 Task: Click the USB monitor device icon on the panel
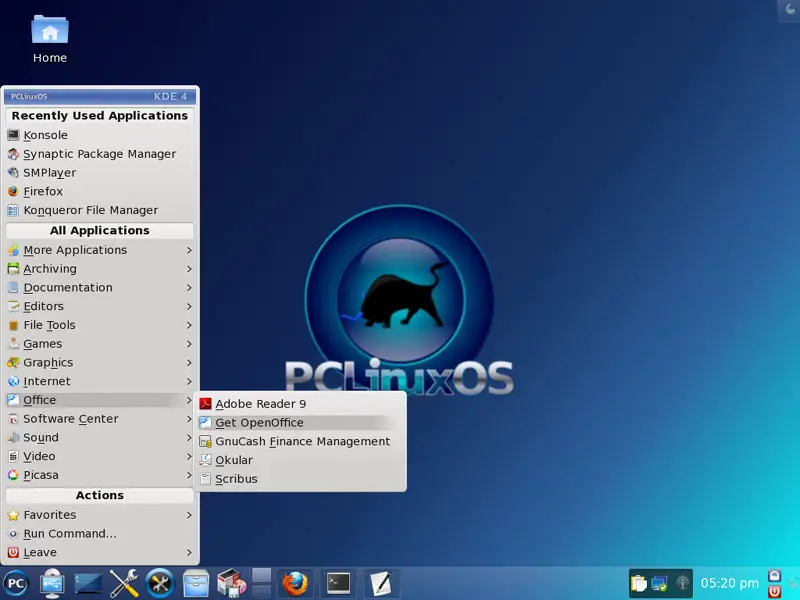click(52, 583)
